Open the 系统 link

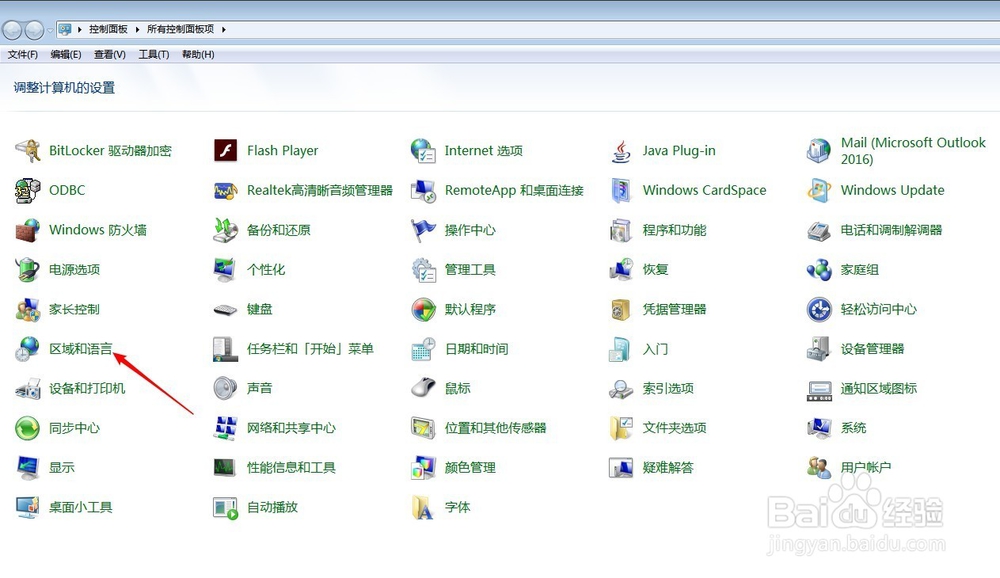click(853, 427)
